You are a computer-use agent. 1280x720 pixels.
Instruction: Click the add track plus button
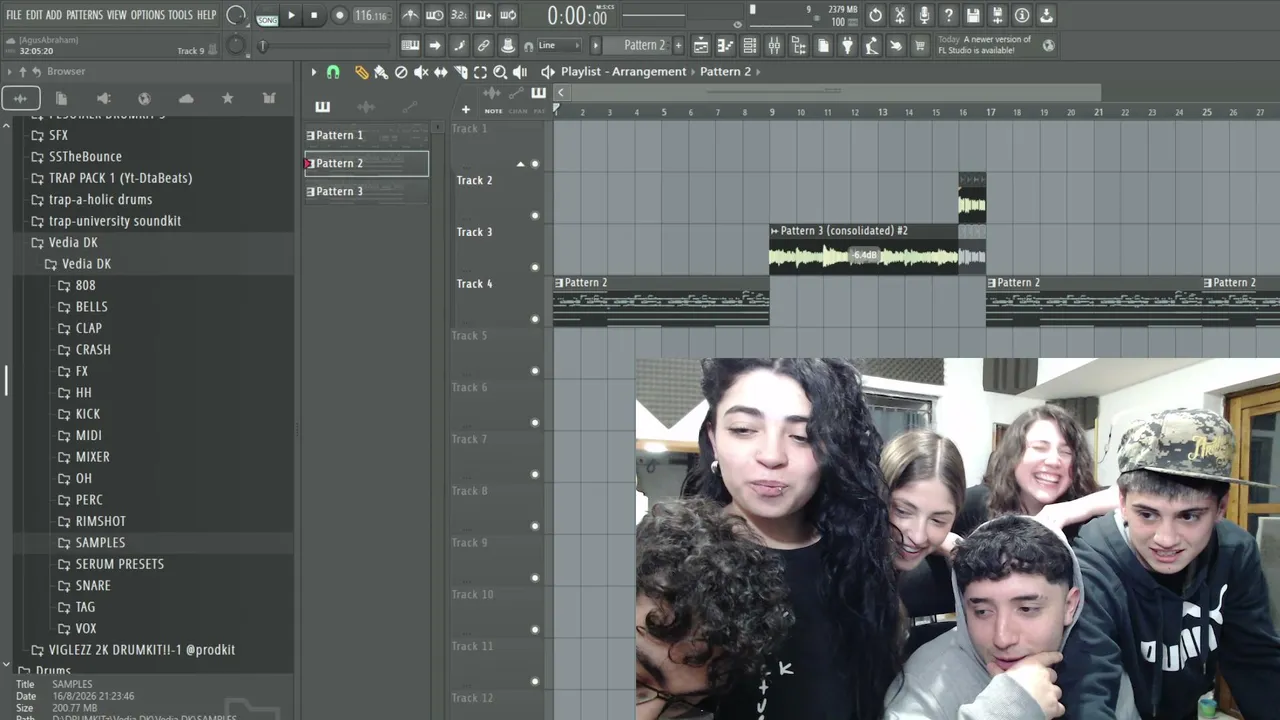[465, 110]
